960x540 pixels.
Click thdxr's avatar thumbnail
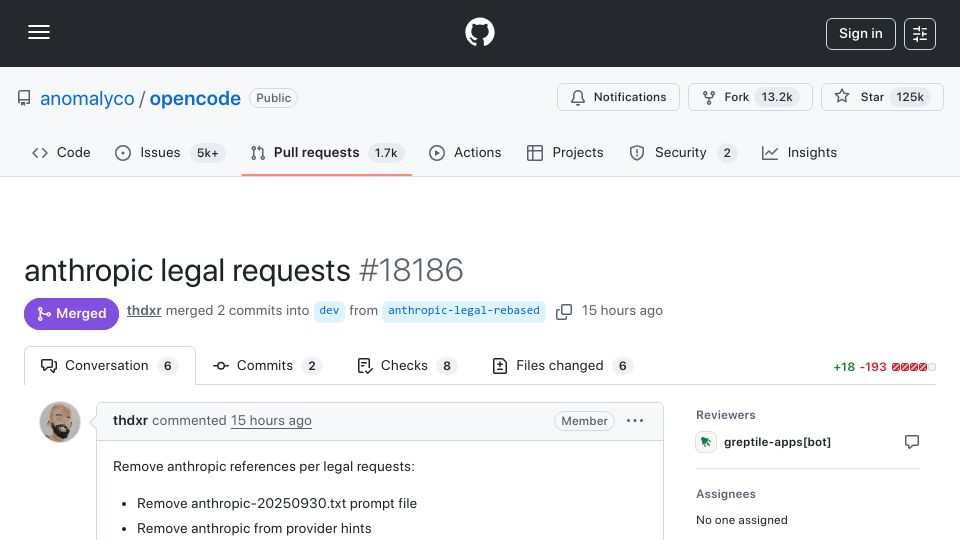(60, 422)
